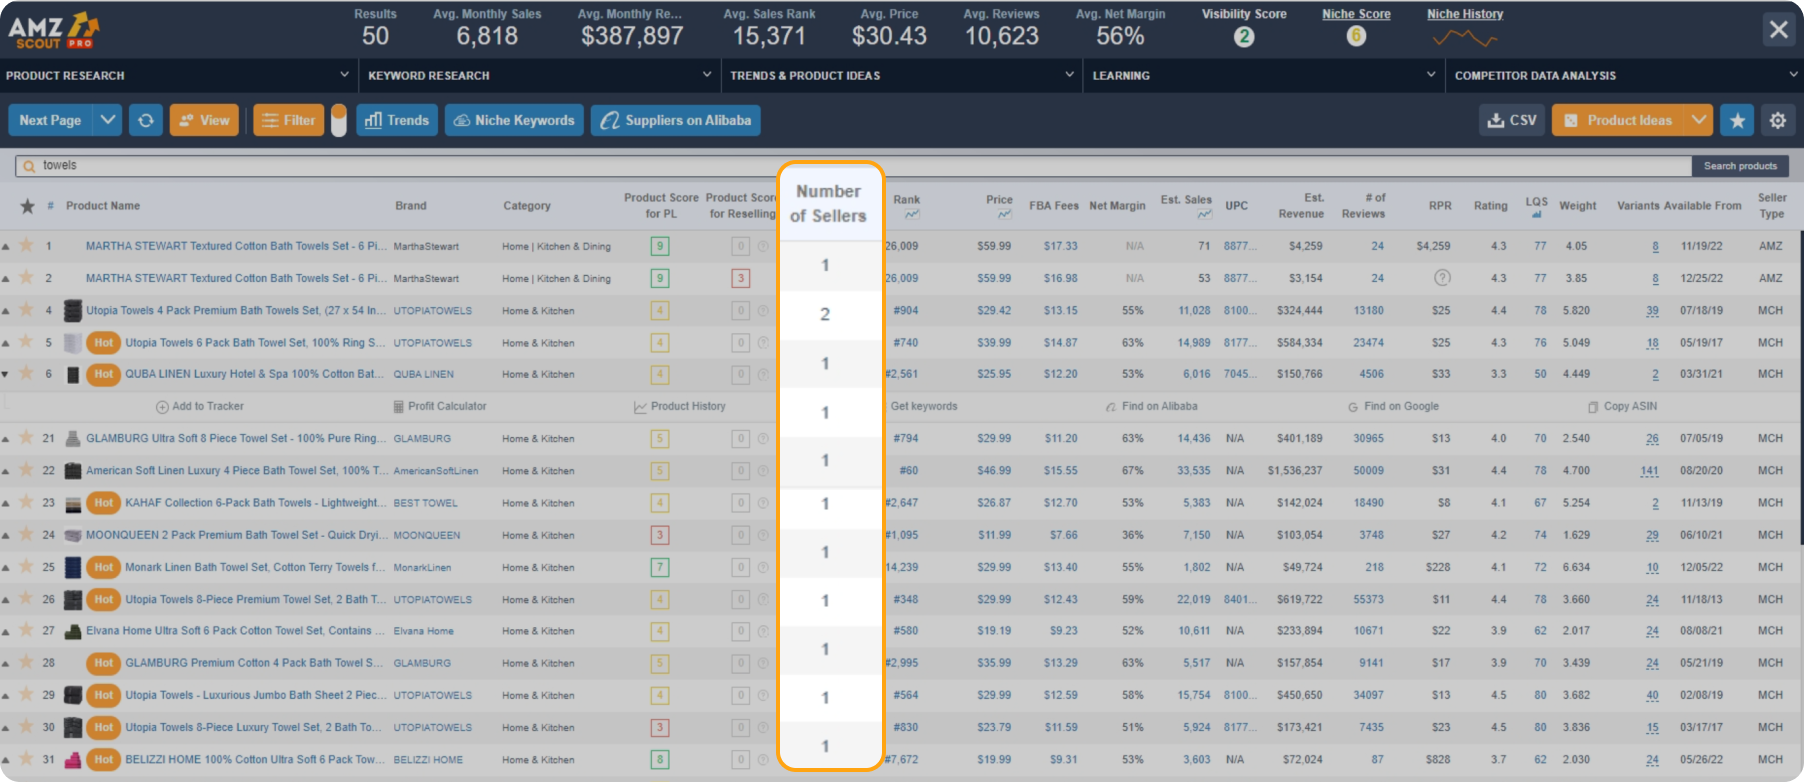Click Suppliers on Alibaba button
Viewport: 1804px width, 782px height.
click(x=676, y=120)
